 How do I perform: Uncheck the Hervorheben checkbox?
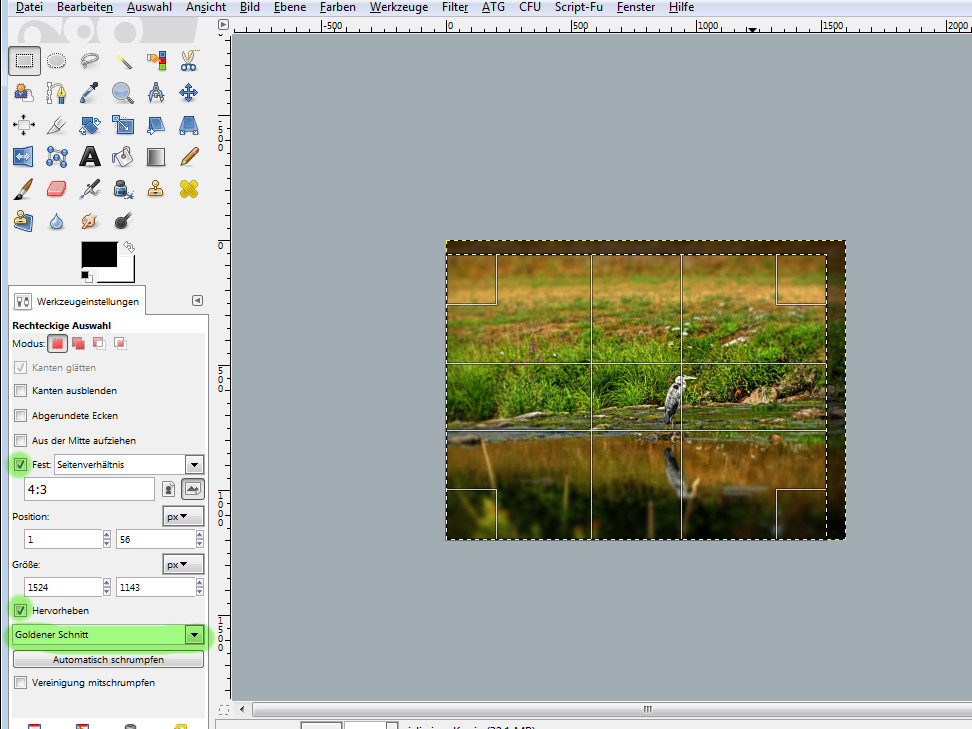[21, 609]
